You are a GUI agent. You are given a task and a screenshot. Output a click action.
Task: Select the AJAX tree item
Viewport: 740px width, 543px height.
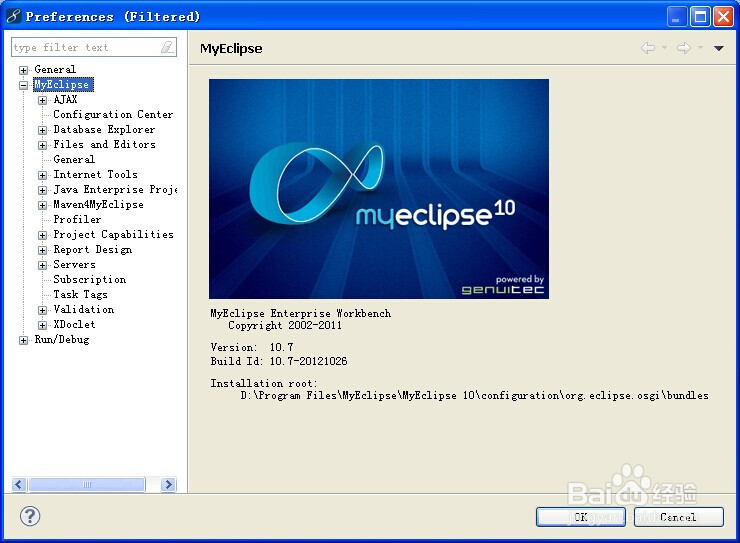click(65, 100)
